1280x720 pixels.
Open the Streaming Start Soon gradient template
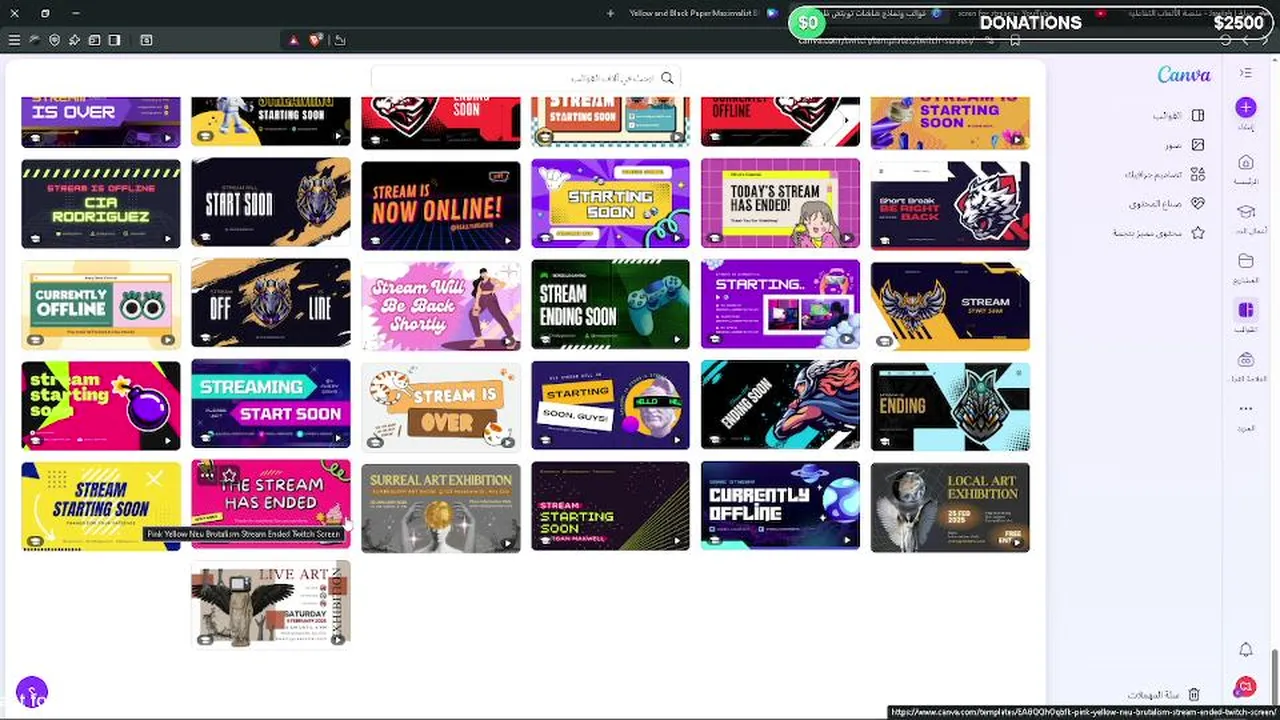tap(271, 405)
